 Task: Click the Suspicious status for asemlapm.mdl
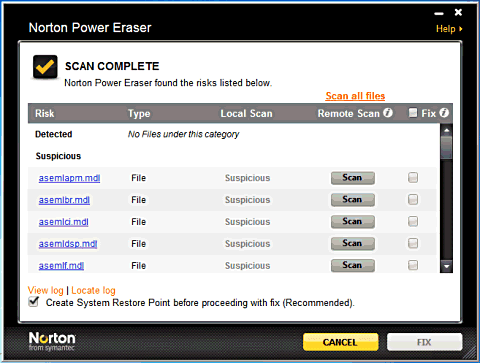click(247, 178)
